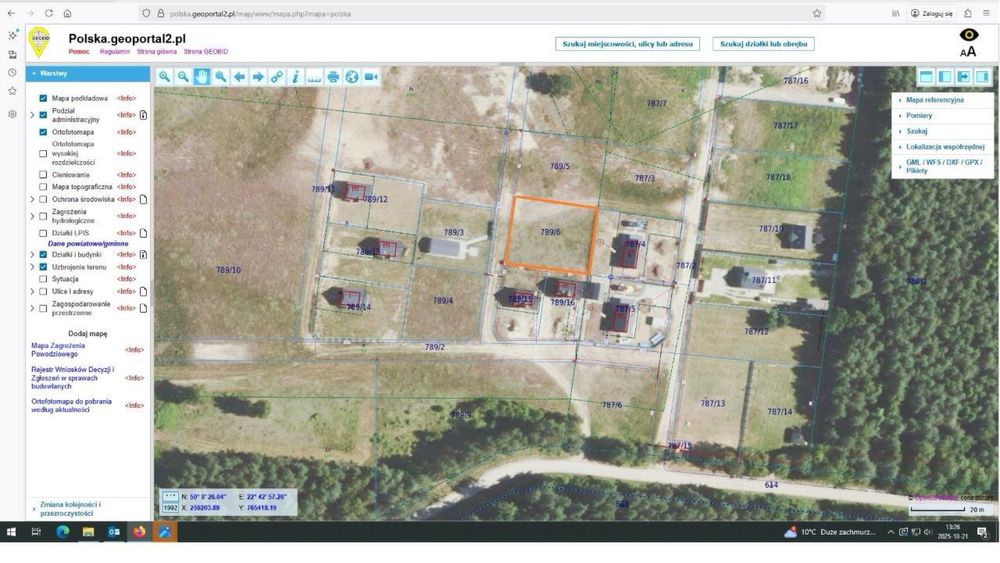Expand Działki i budynki layer group
Image resolution: width=1000 pixels, height=563 pixels.
[x=33, y=254]
